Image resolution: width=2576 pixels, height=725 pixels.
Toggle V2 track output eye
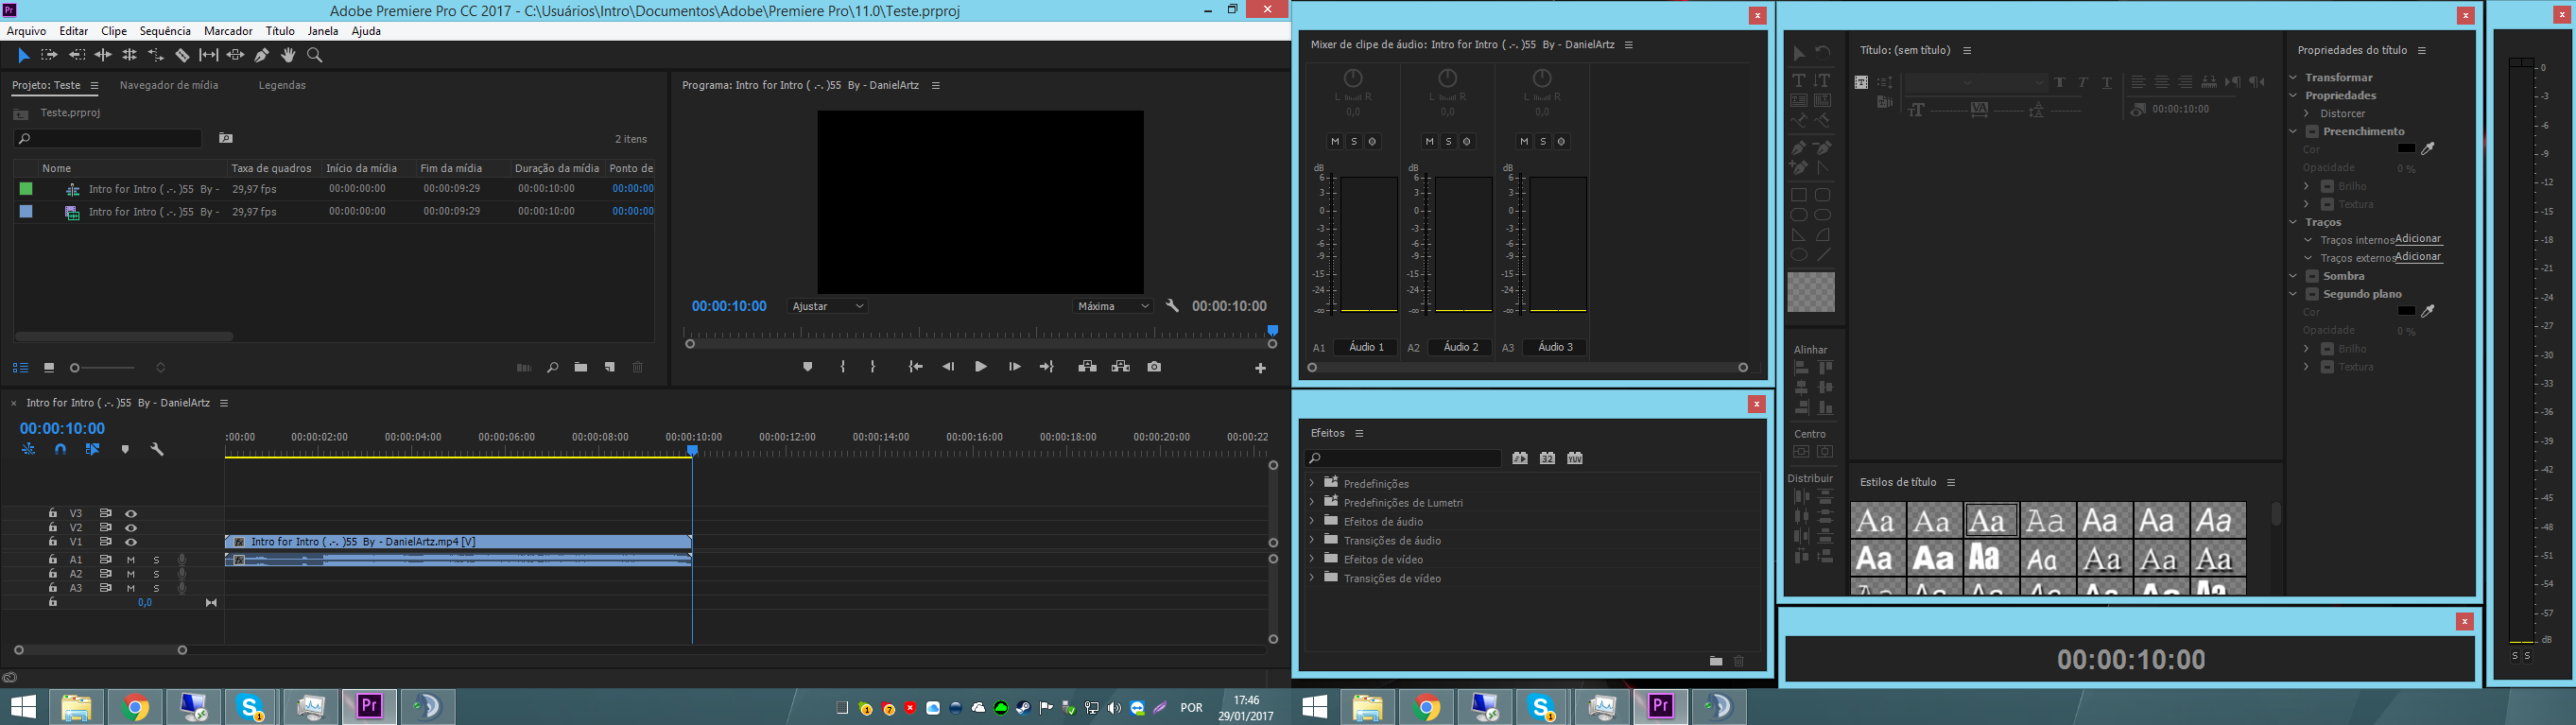[131, 528]
